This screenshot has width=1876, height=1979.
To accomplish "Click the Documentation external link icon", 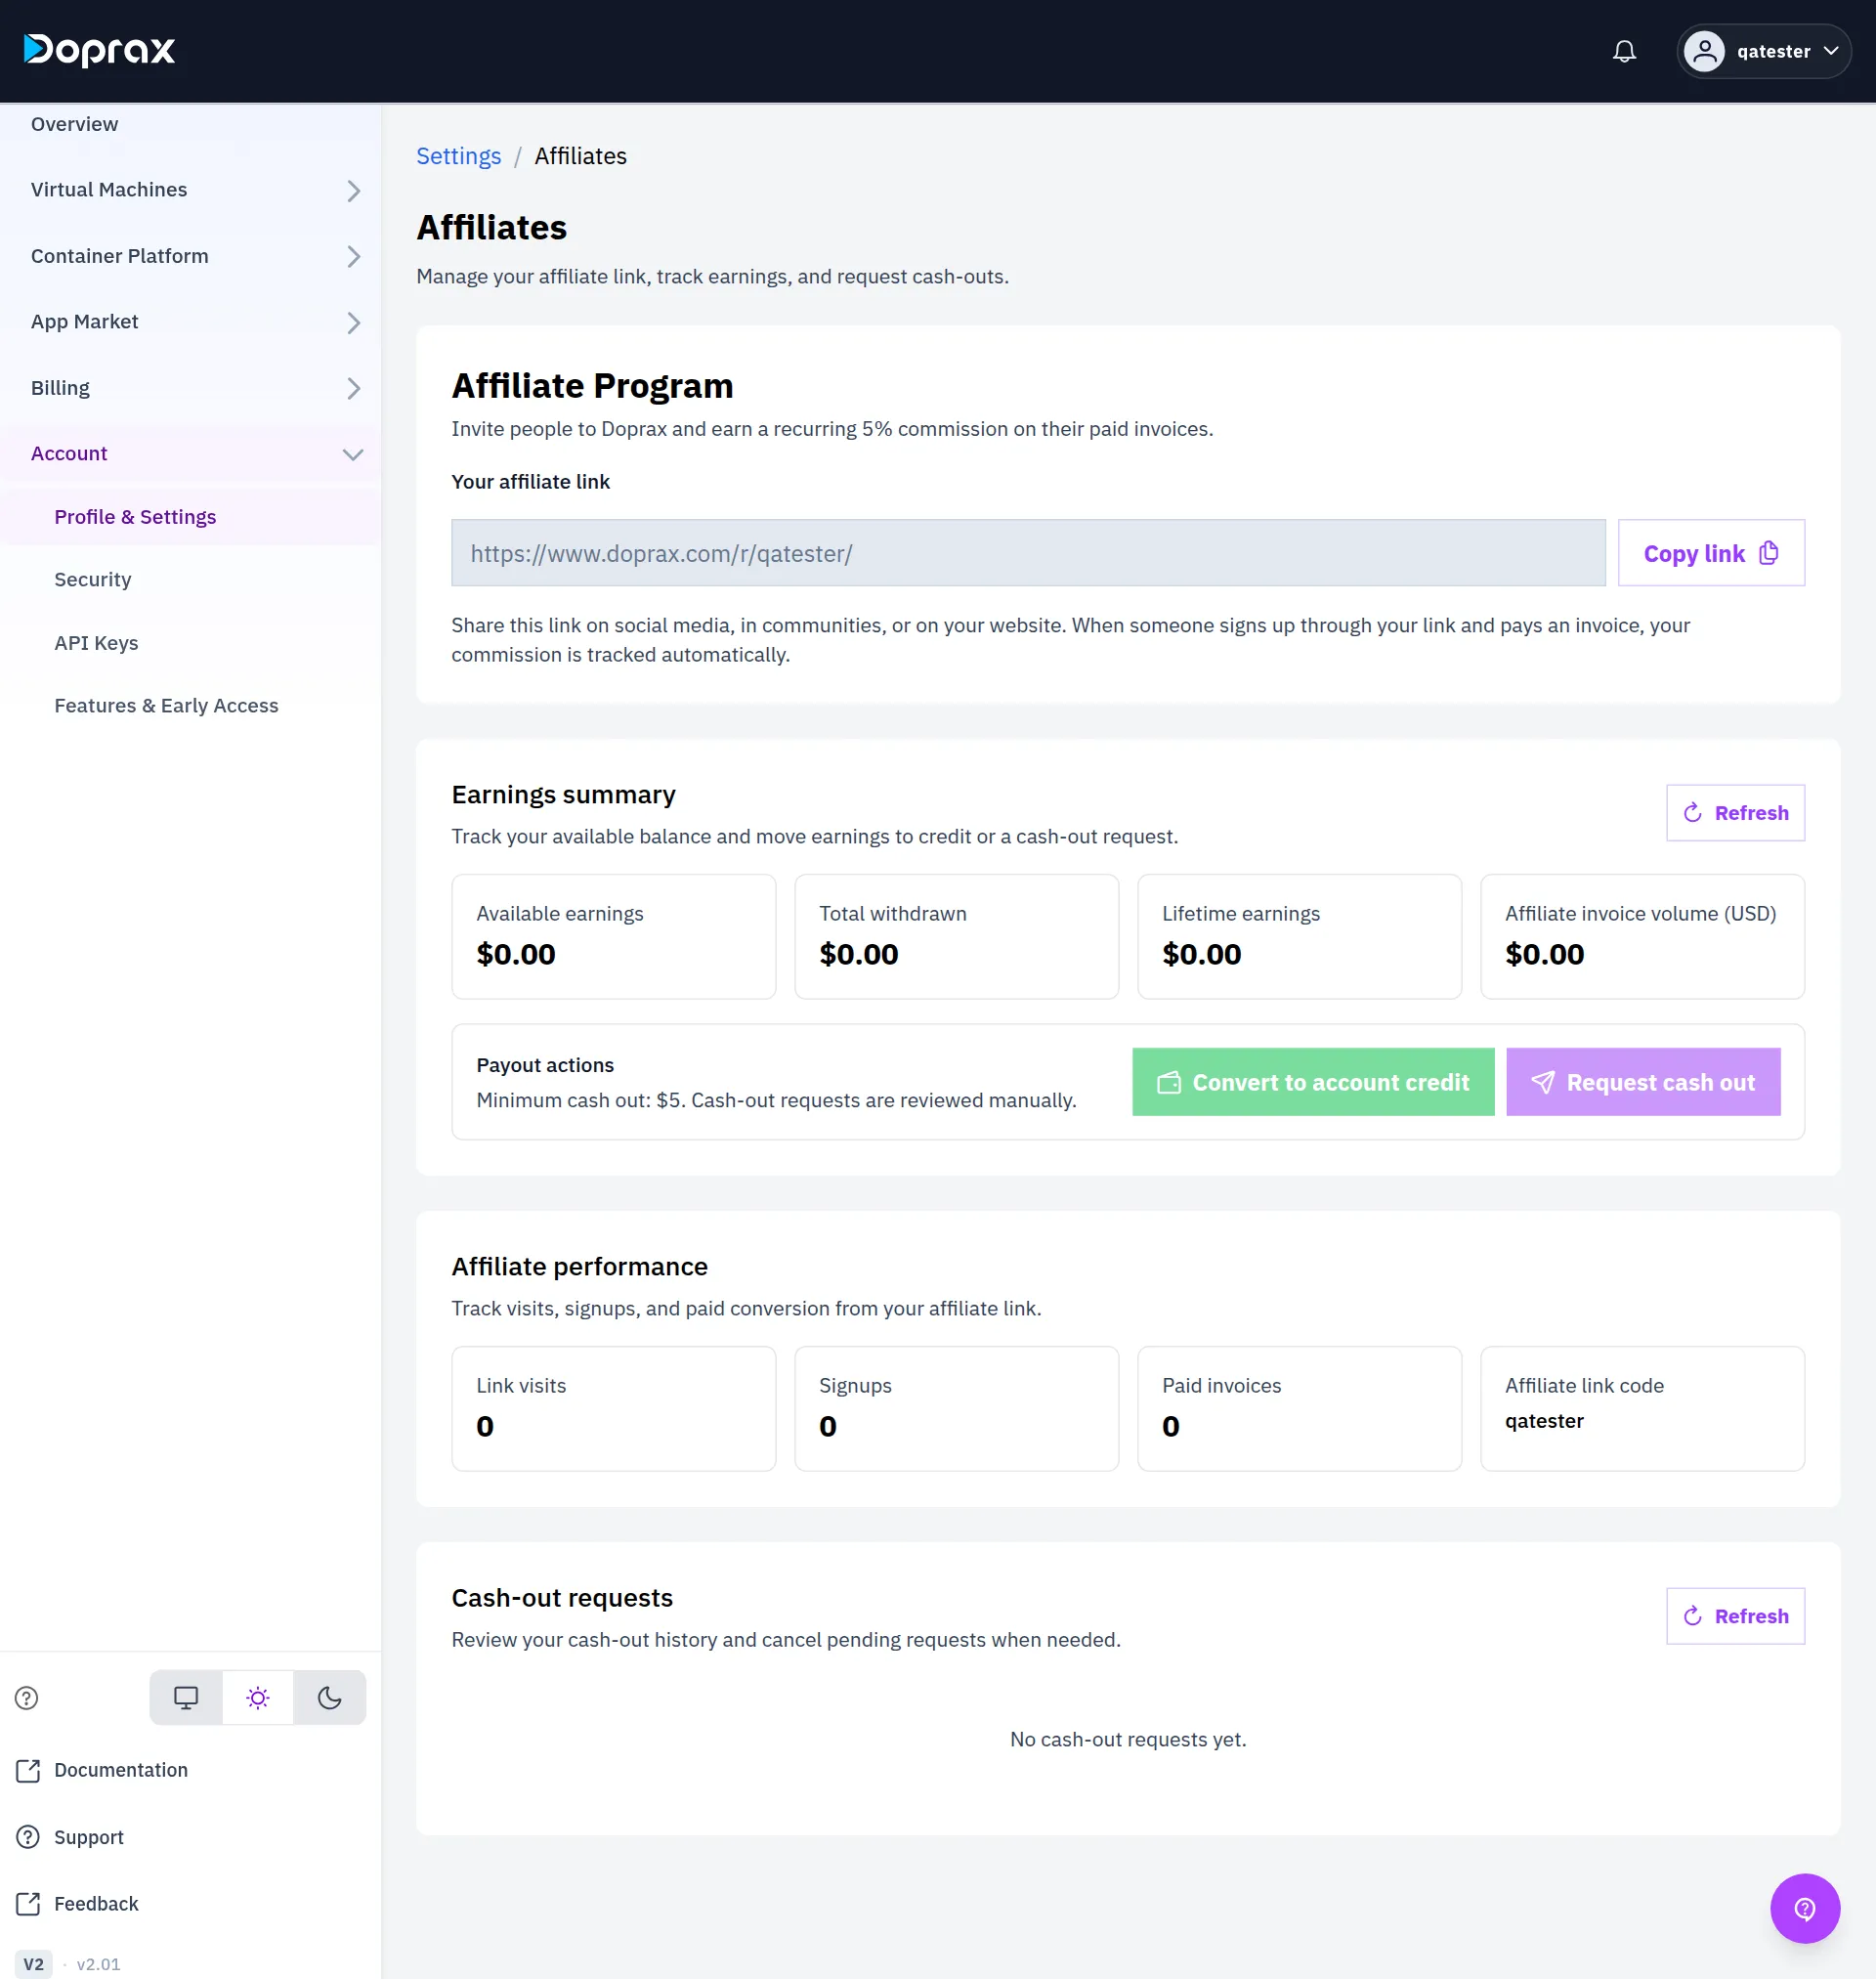I will tap(28, 1770).
